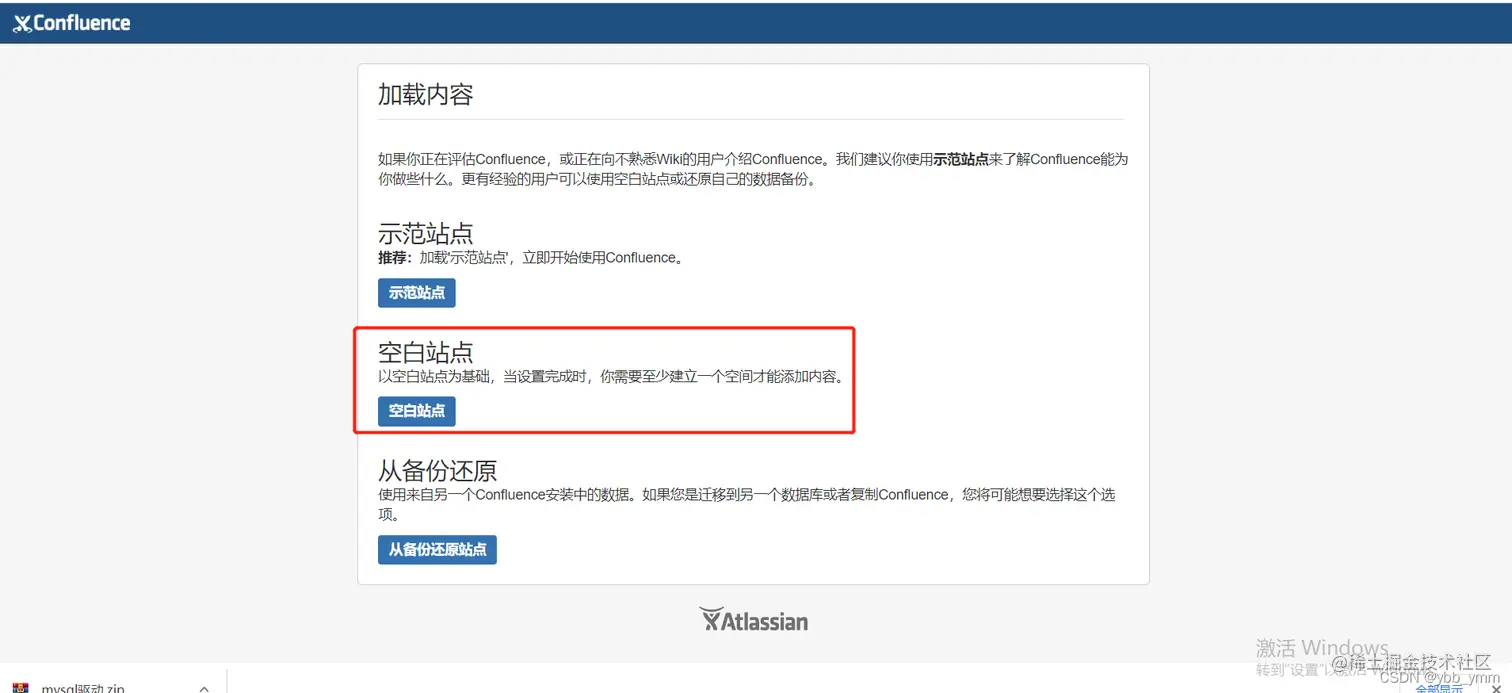Click the 示范站点 button
The height and width of the screenshot is (693, 1512).
pos(416,293)
